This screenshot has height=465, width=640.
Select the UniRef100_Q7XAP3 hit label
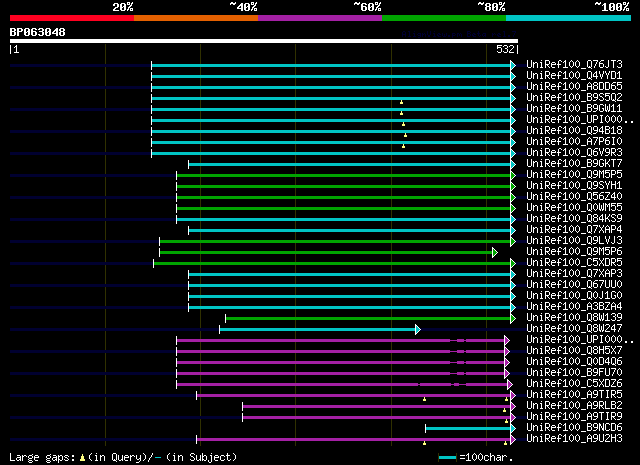pyautogui.click(x=574, y=274)
